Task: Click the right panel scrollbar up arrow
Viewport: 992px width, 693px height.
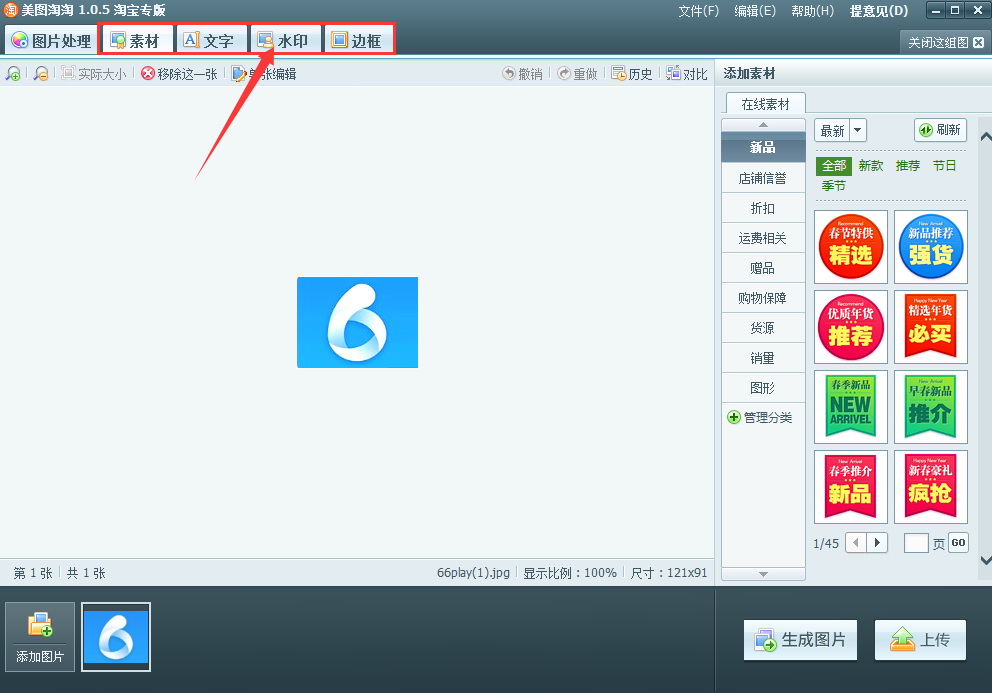Action: tap(986, 136)
